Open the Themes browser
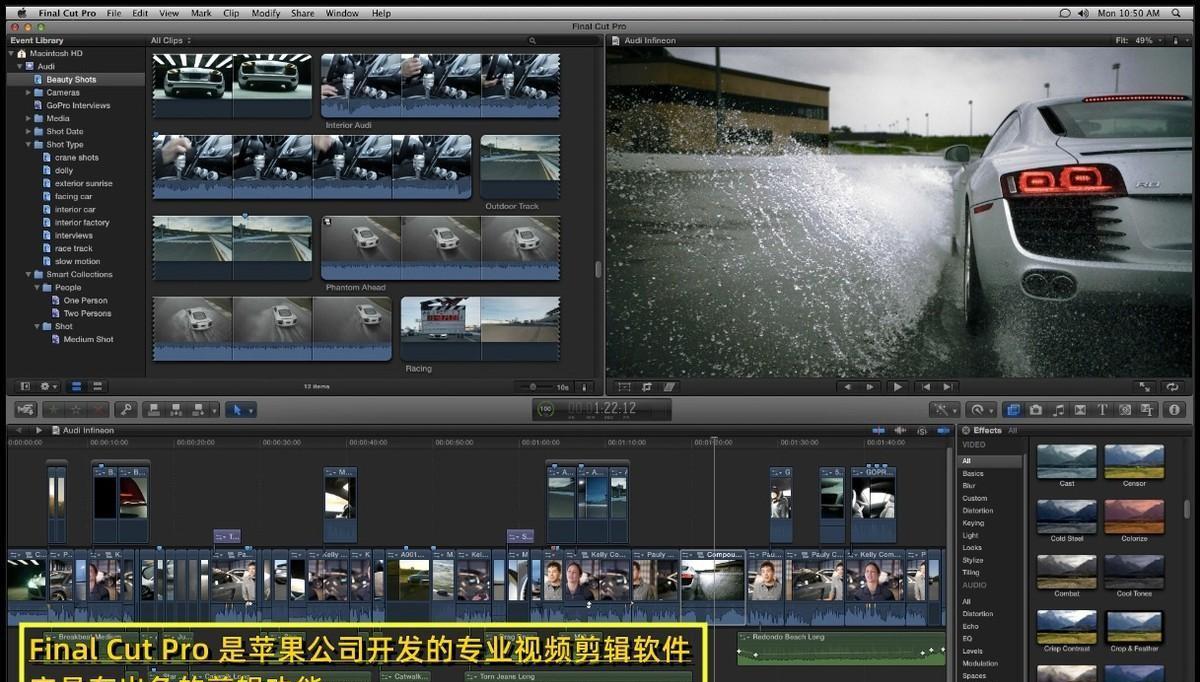 pos(1148,409)
